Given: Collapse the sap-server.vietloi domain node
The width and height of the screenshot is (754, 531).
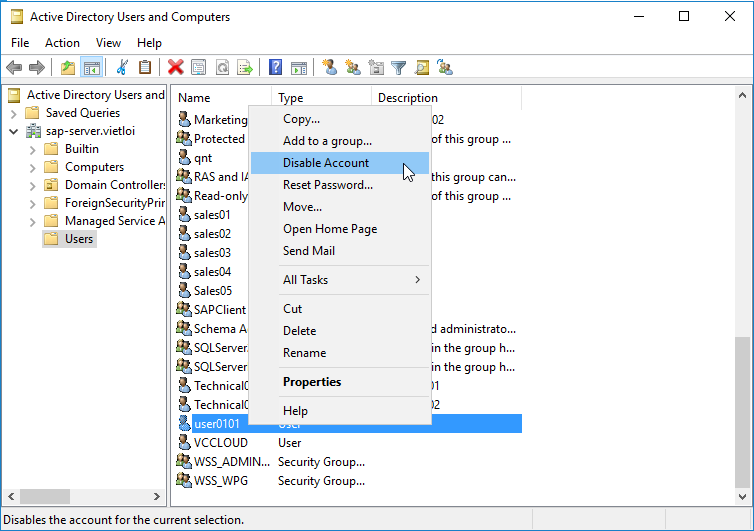Looking at the screenshot, I should pyautogui.click(x=13, y=131).
